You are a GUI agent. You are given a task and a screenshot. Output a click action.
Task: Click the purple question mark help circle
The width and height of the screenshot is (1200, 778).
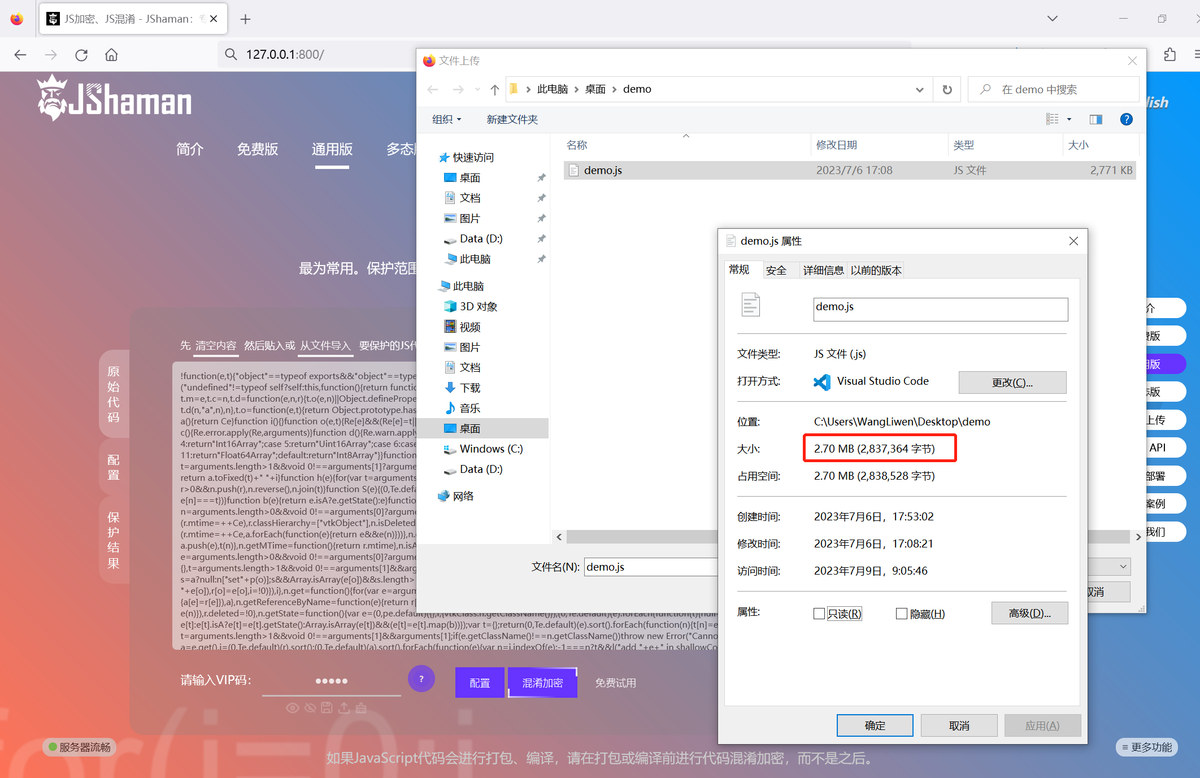pos(421,680)
